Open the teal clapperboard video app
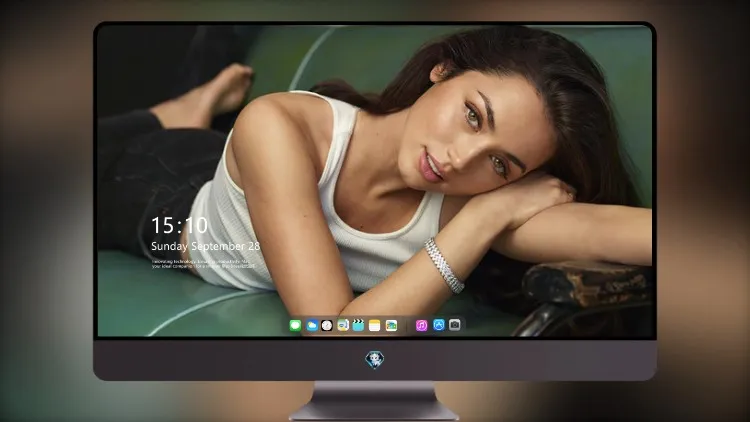Screen dimensions: 750x422 [358, 325]
